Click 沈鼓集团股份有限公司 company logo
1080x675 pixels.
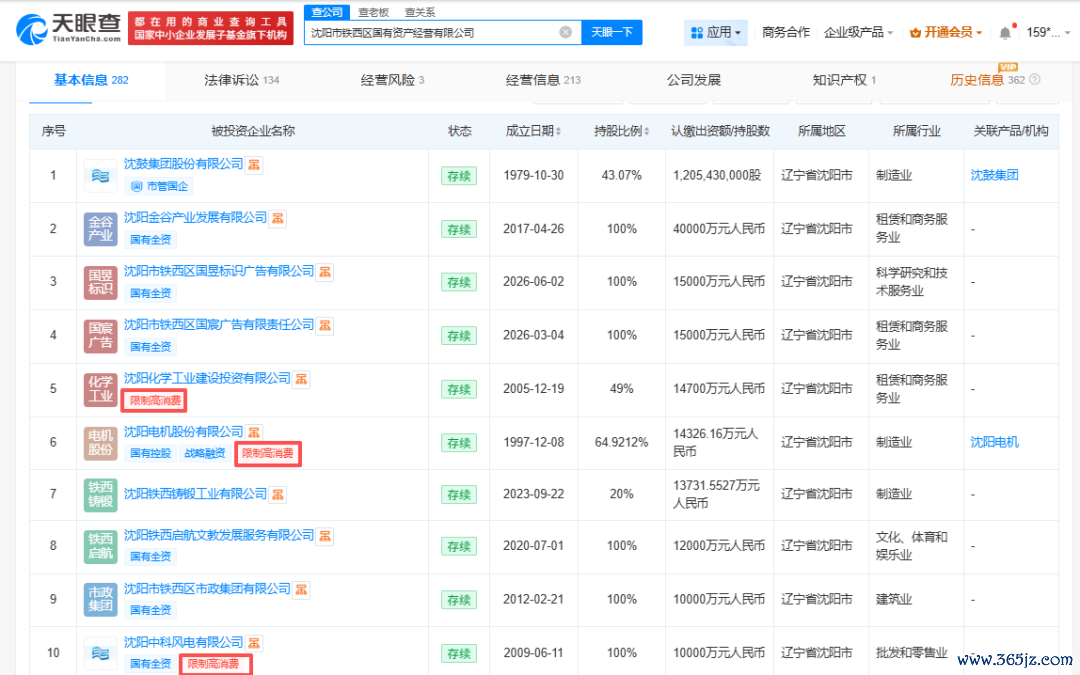[101, 176]
